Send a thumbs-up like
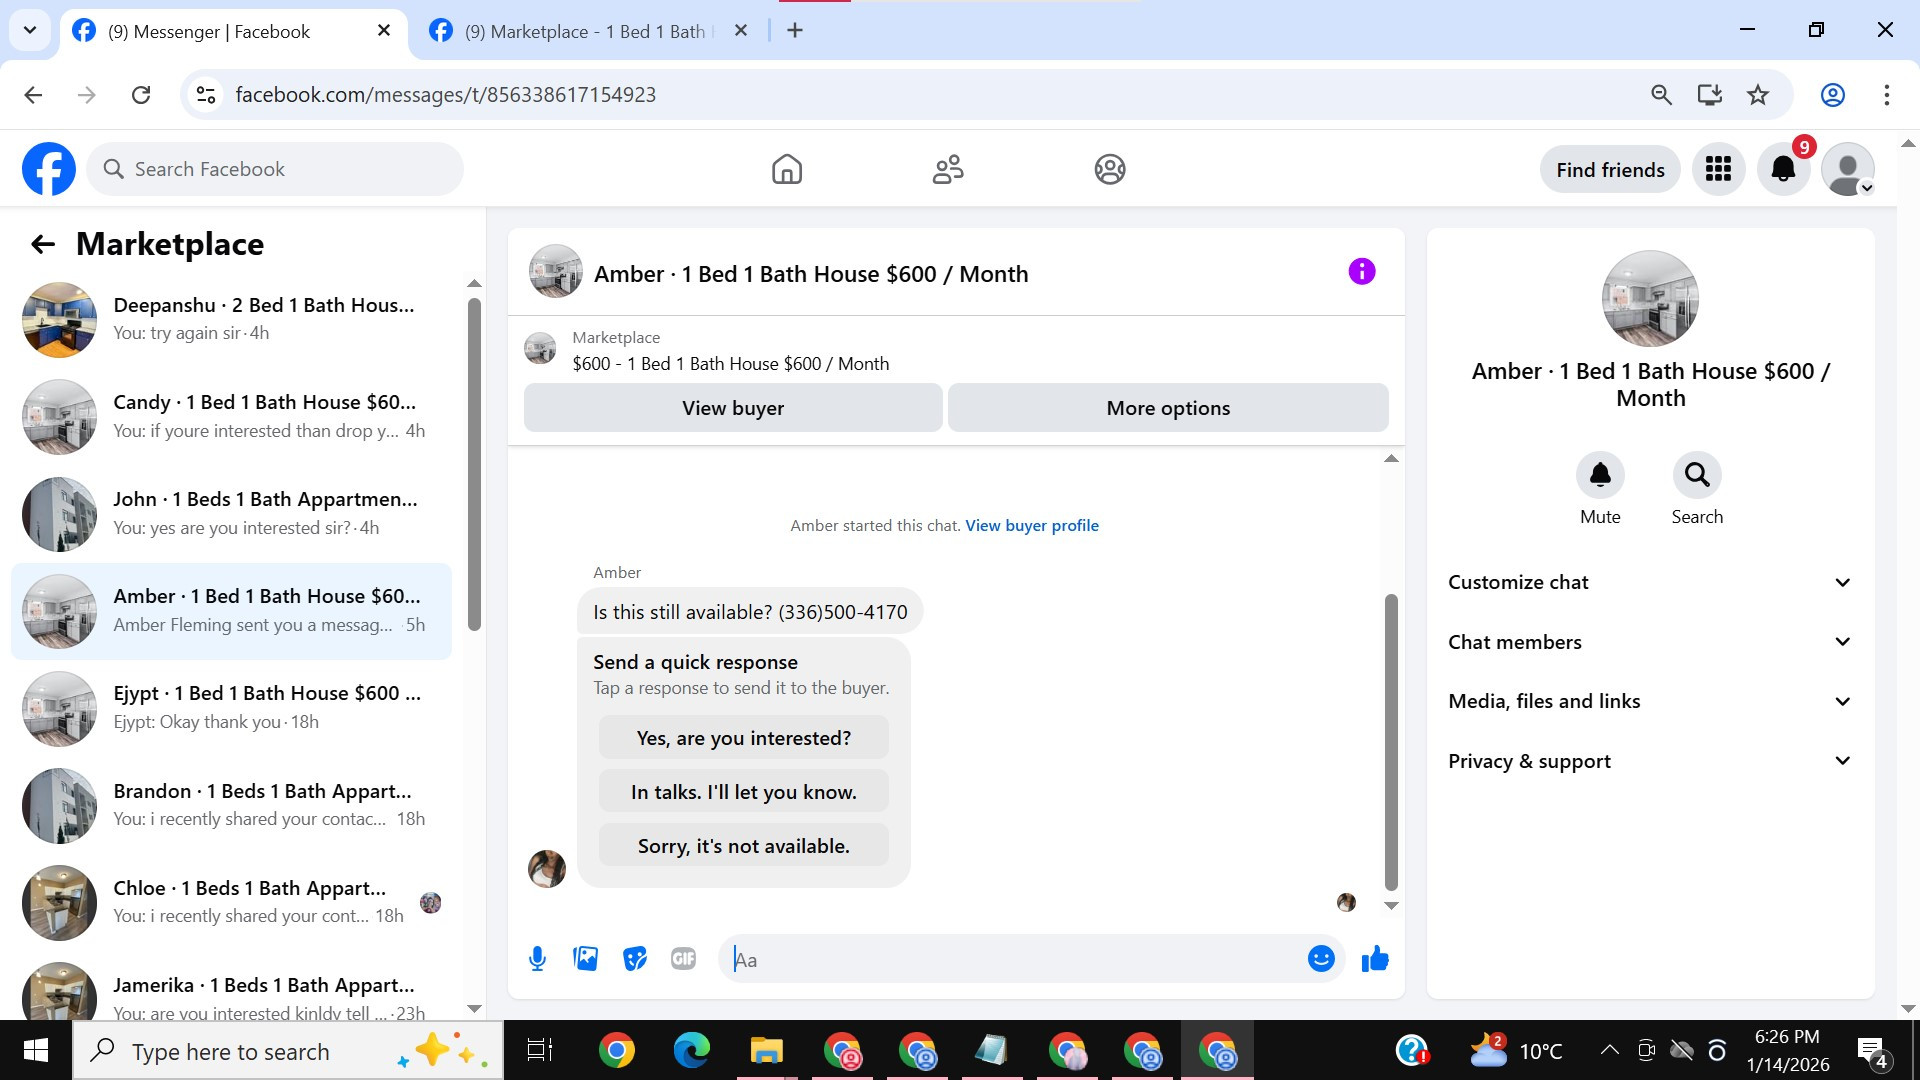The image size is (1920, 1080). click(x=1375, y=959)
